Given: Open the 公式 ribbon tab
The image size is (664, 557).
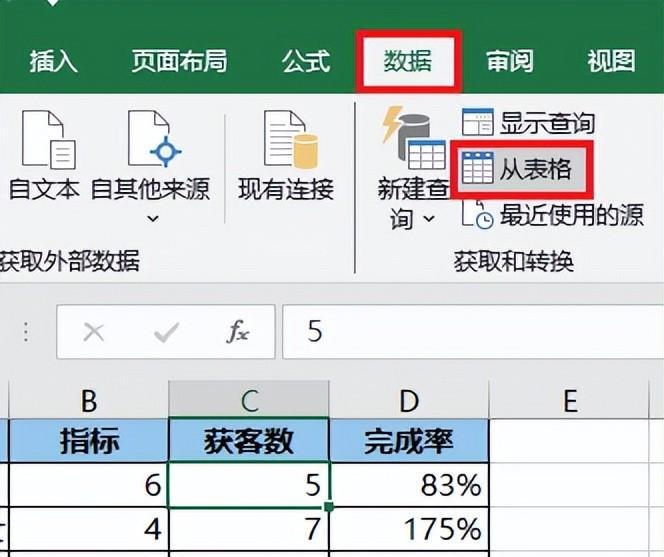Looking at the screenshot, I should (306, 61).
